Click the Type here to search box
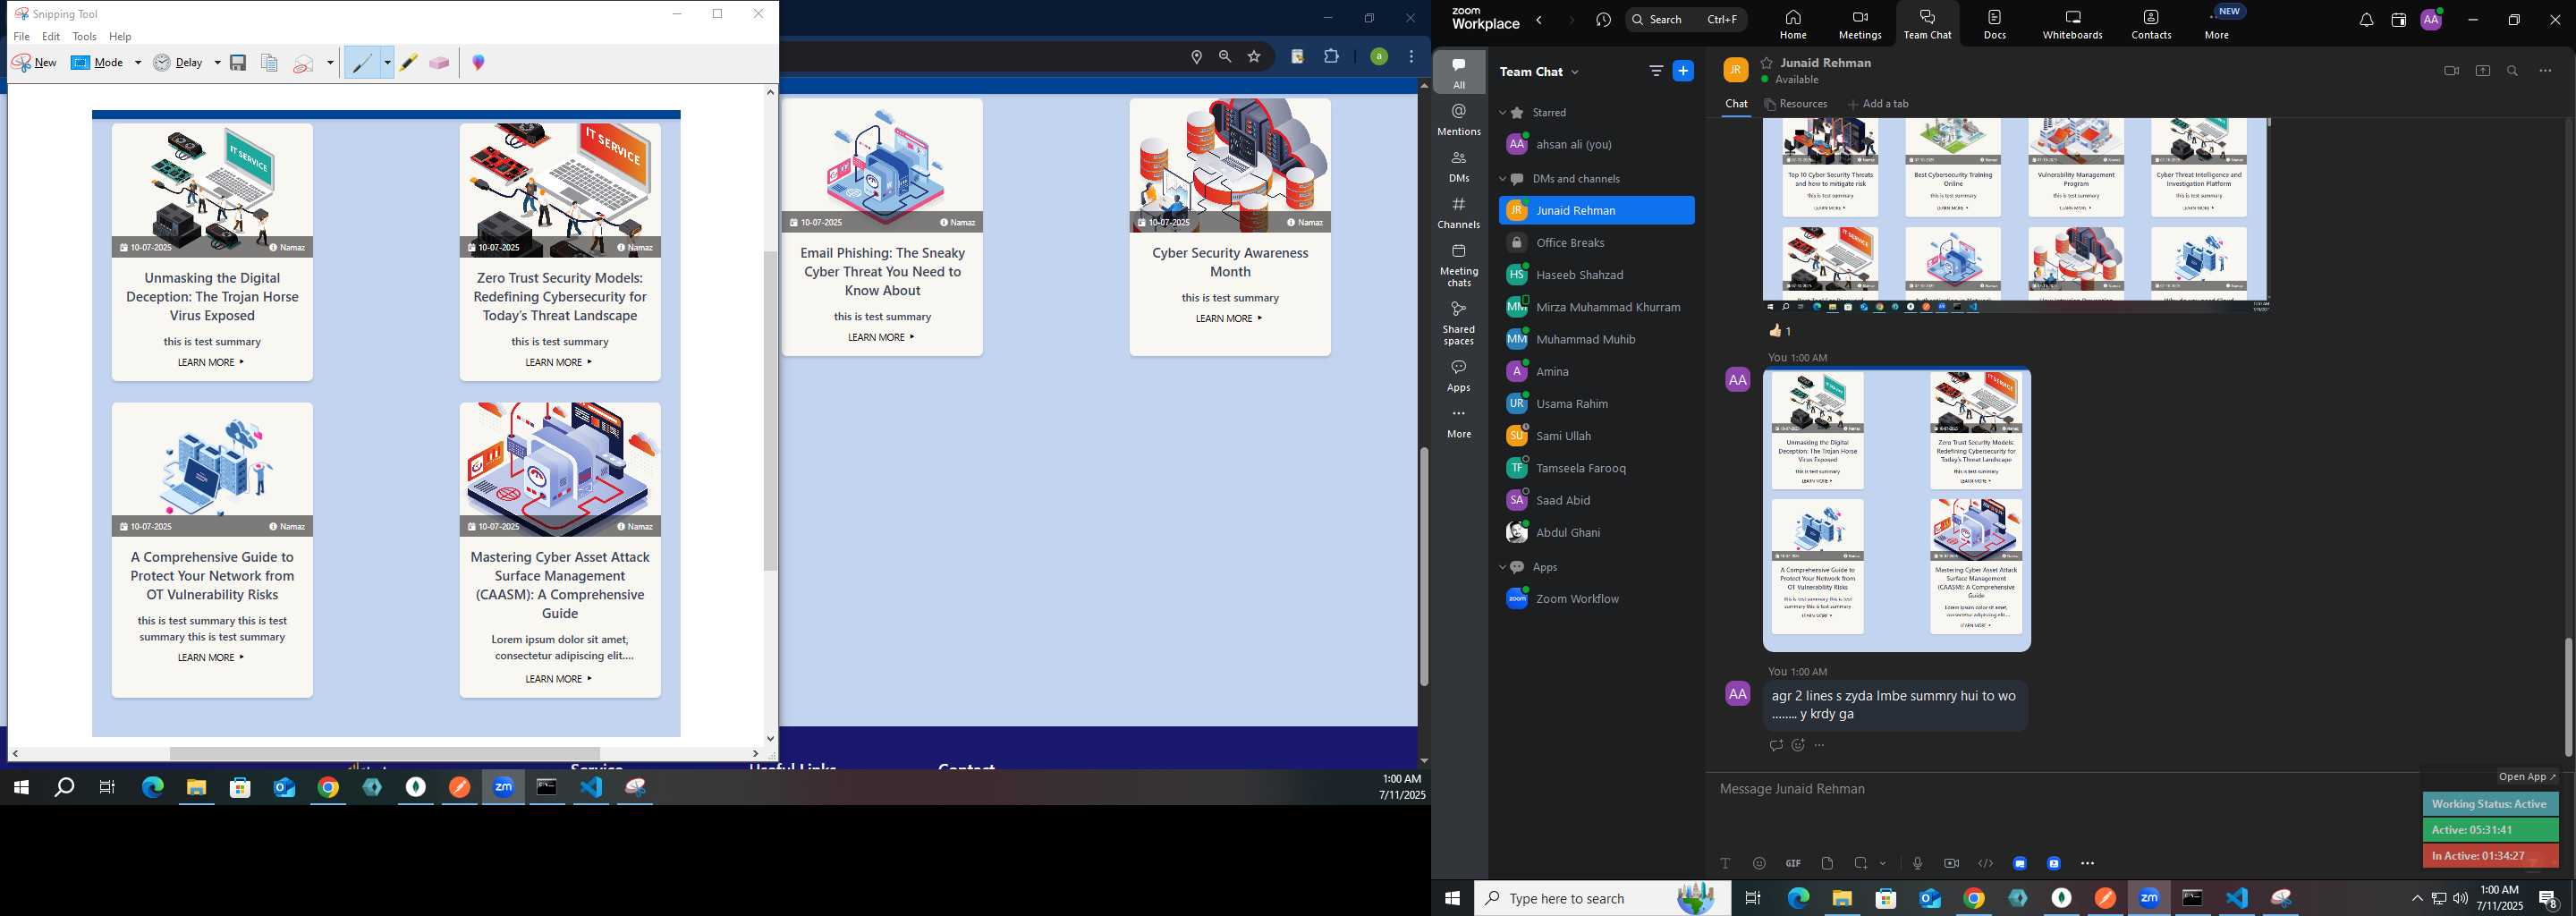The image size is (2576, 916). pyautogui.click(x=1603, y=898)
